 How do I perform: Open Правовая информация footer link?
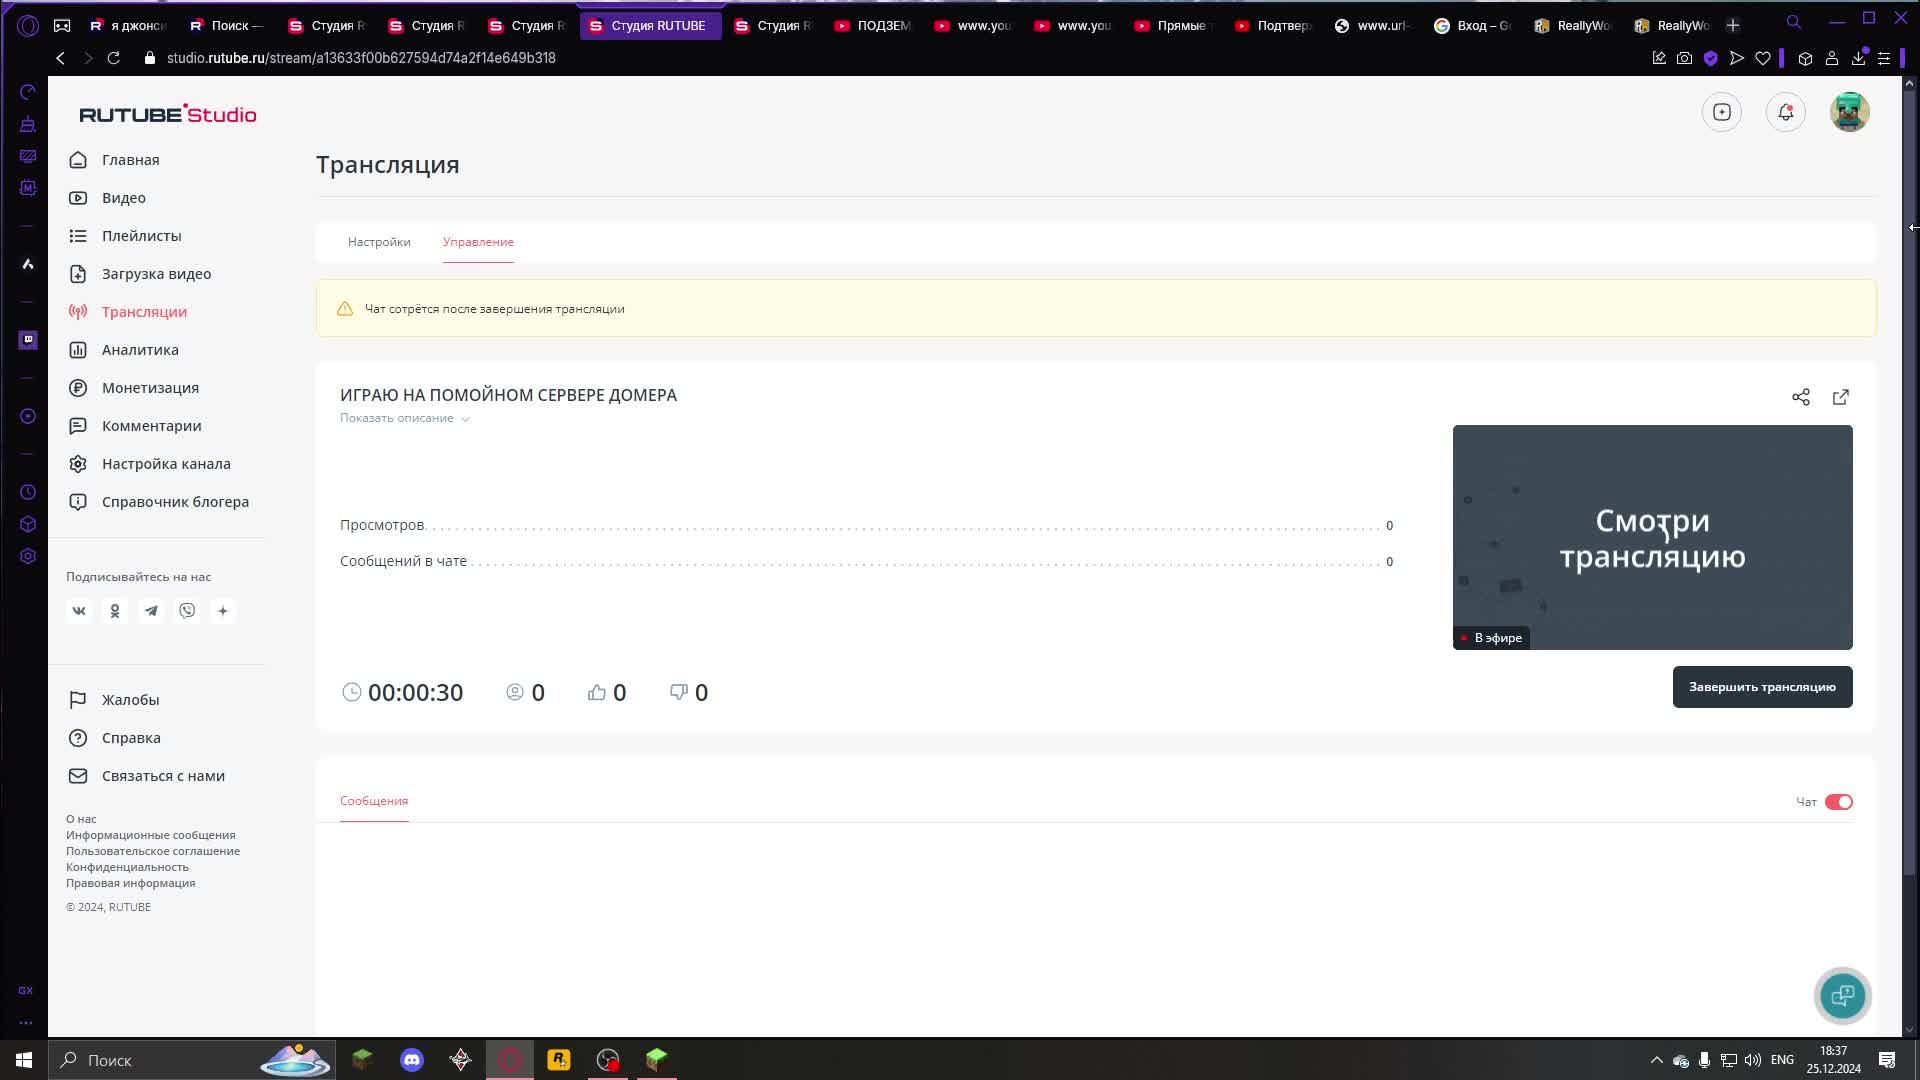[131, 883]
